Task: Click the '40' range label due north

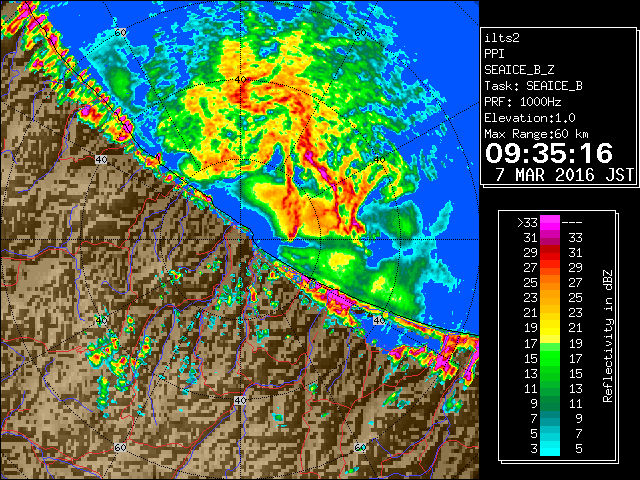Action: point(240,79)
